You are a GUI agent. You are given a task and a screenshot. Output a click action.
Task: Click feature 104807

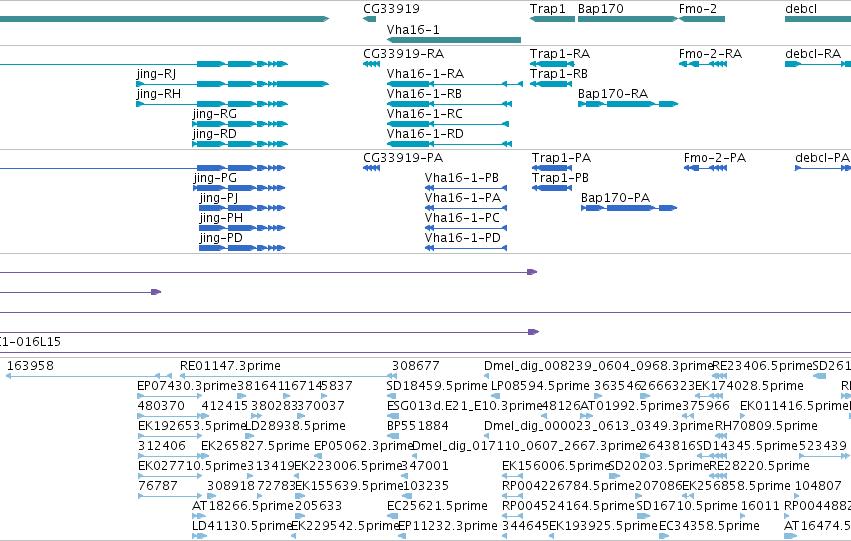(x=818, y=486)
